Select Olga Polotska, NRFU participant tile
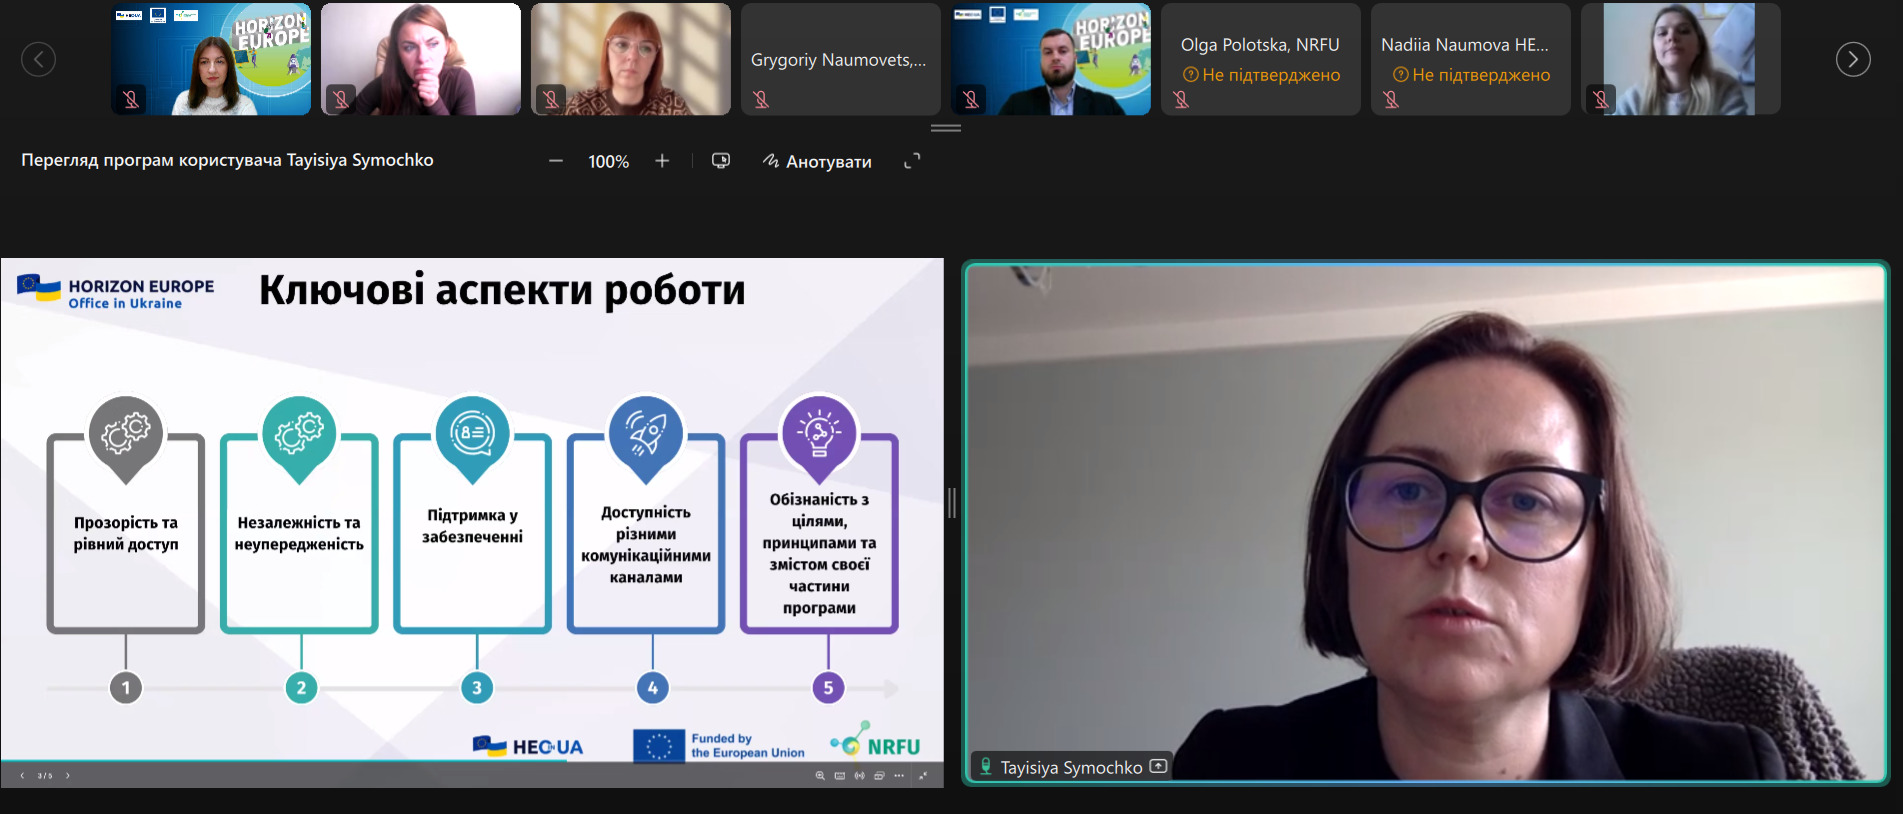The width and height of the screenshot is (1903, 814). click(1260, 59)
